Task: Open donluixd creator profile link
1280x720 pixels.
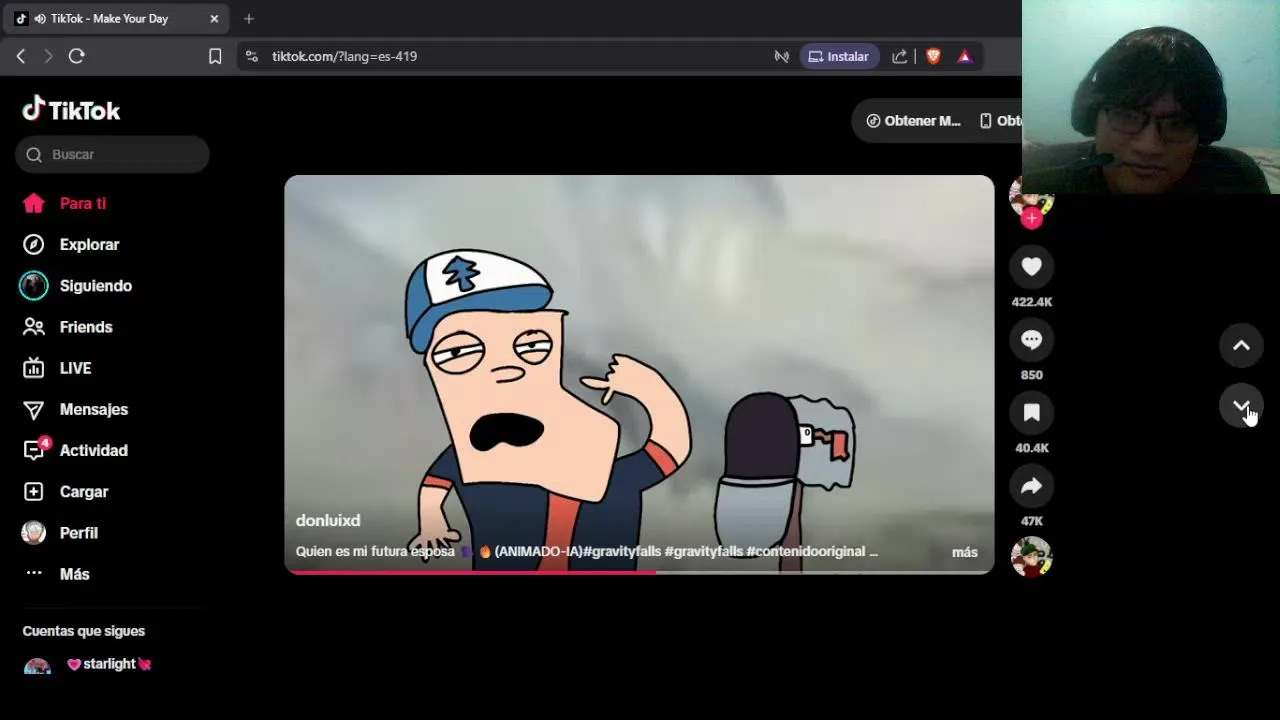Action: tap(328, 520)
